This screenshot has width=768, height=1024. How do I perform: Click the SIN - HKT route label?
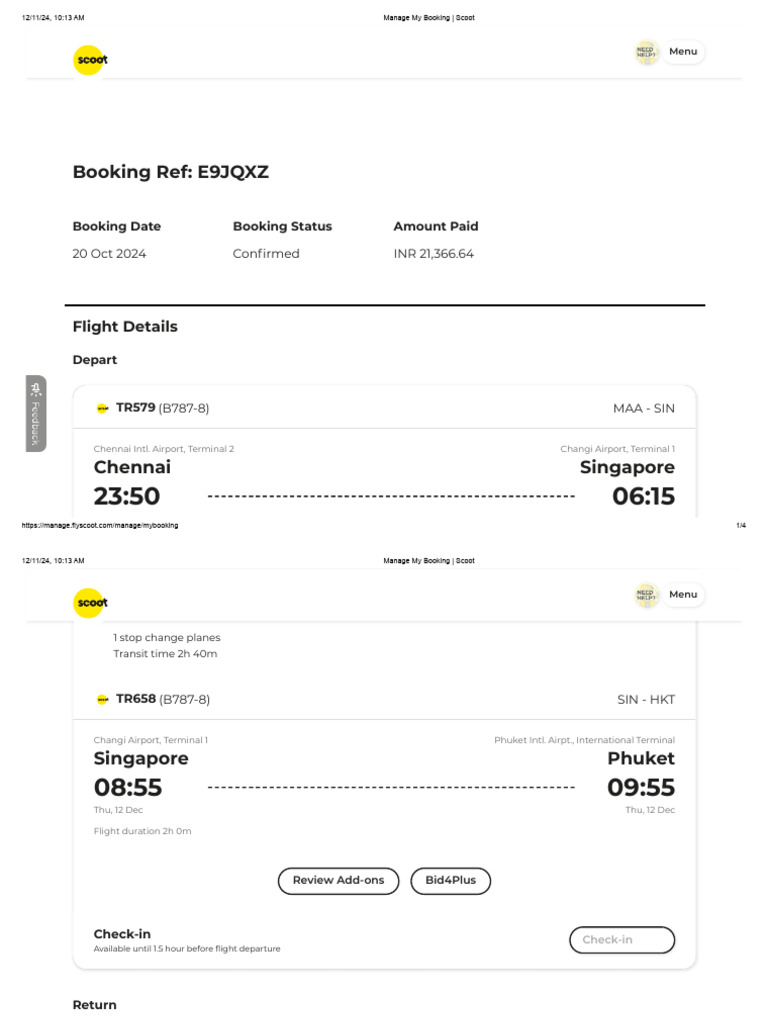[x=646, y=699]
